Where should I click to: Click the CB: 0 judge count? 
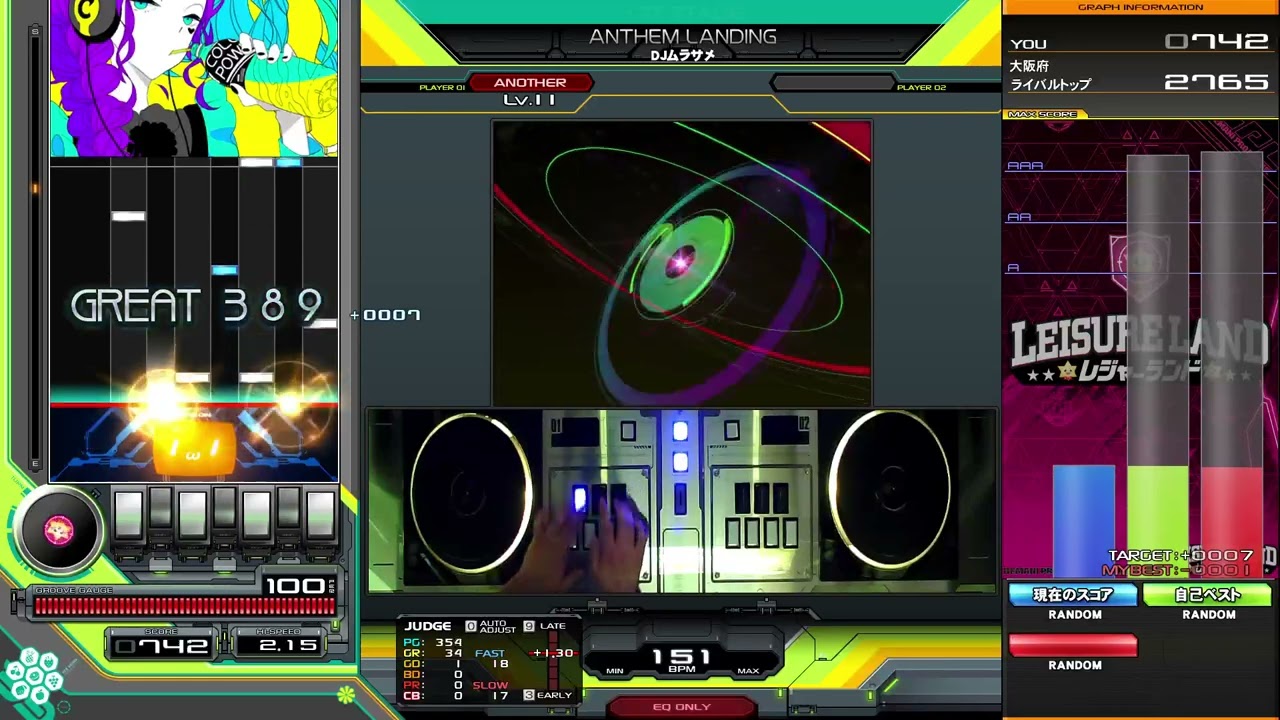pyautogui.click(x=432, y=696)
